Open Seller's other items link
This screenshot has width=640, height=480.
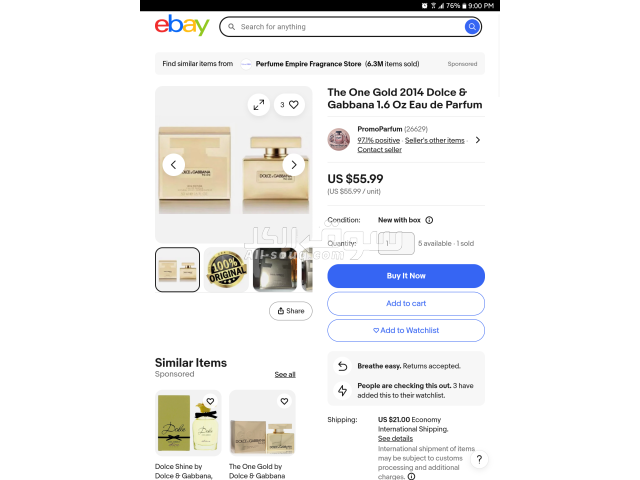coord(434,140)
